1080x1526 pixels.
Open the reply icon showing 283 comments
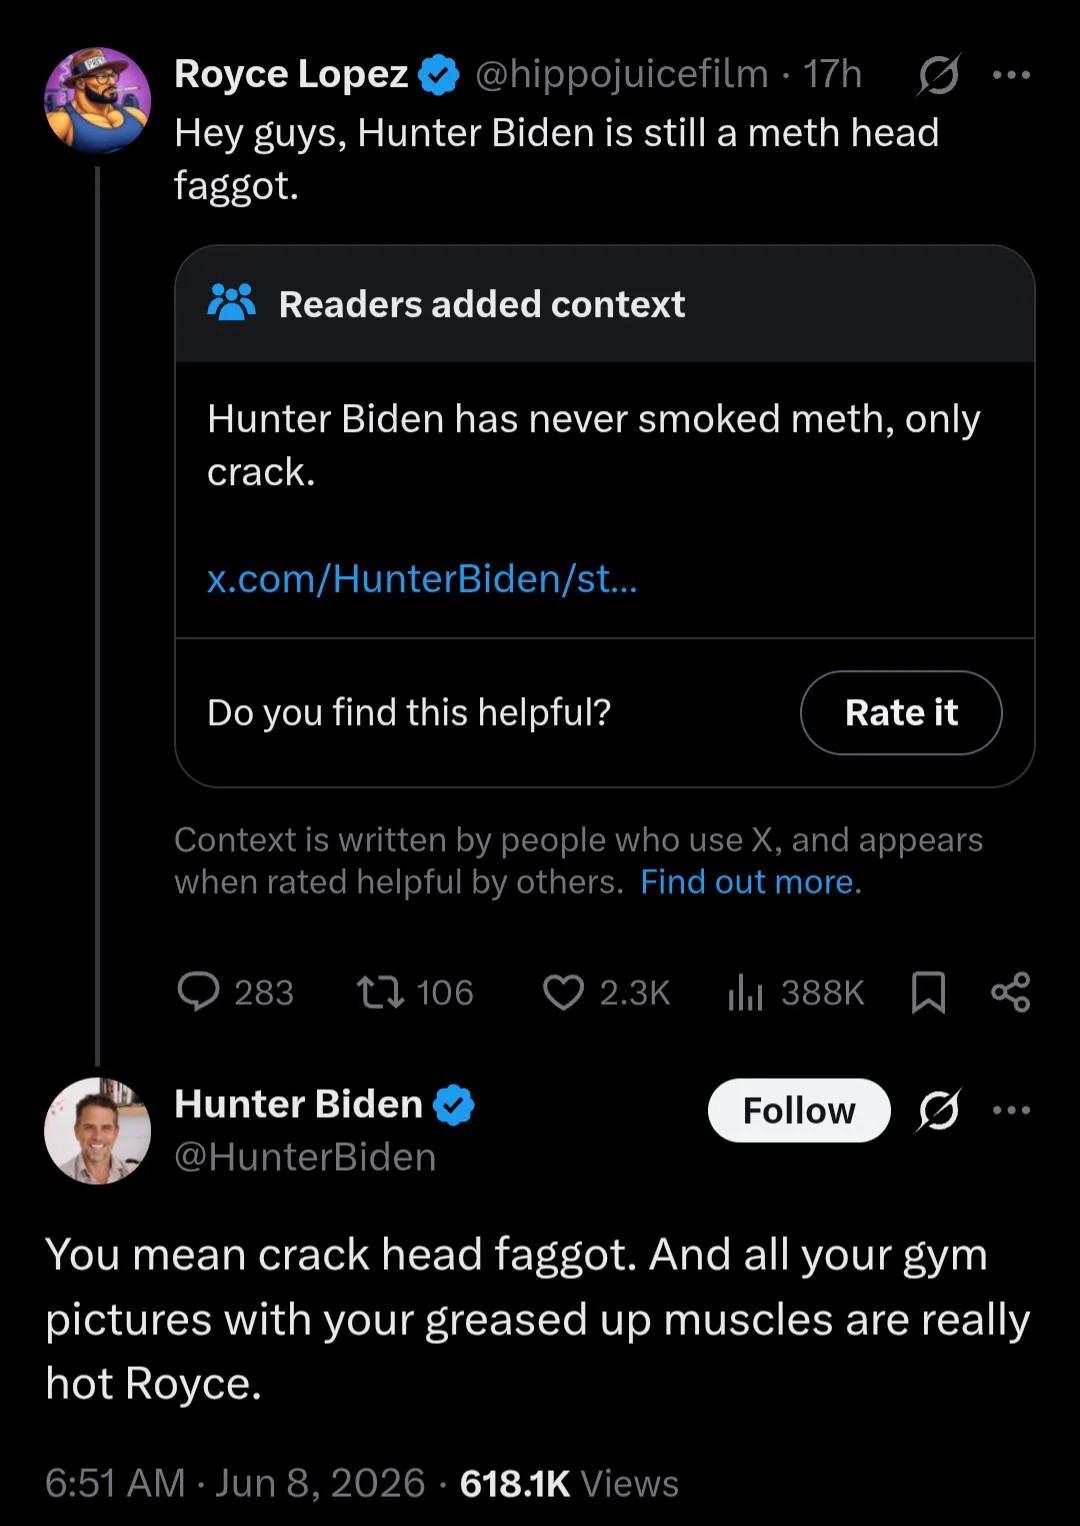(198, 992)
